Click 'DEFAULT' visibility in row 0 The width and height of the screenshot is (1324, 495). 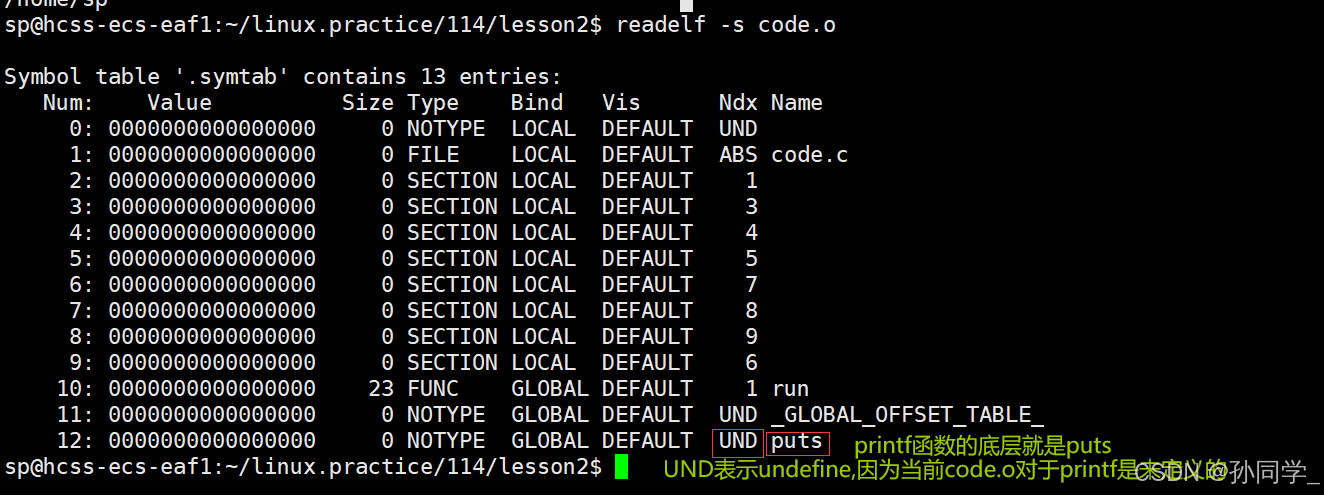tap(647, 129)
